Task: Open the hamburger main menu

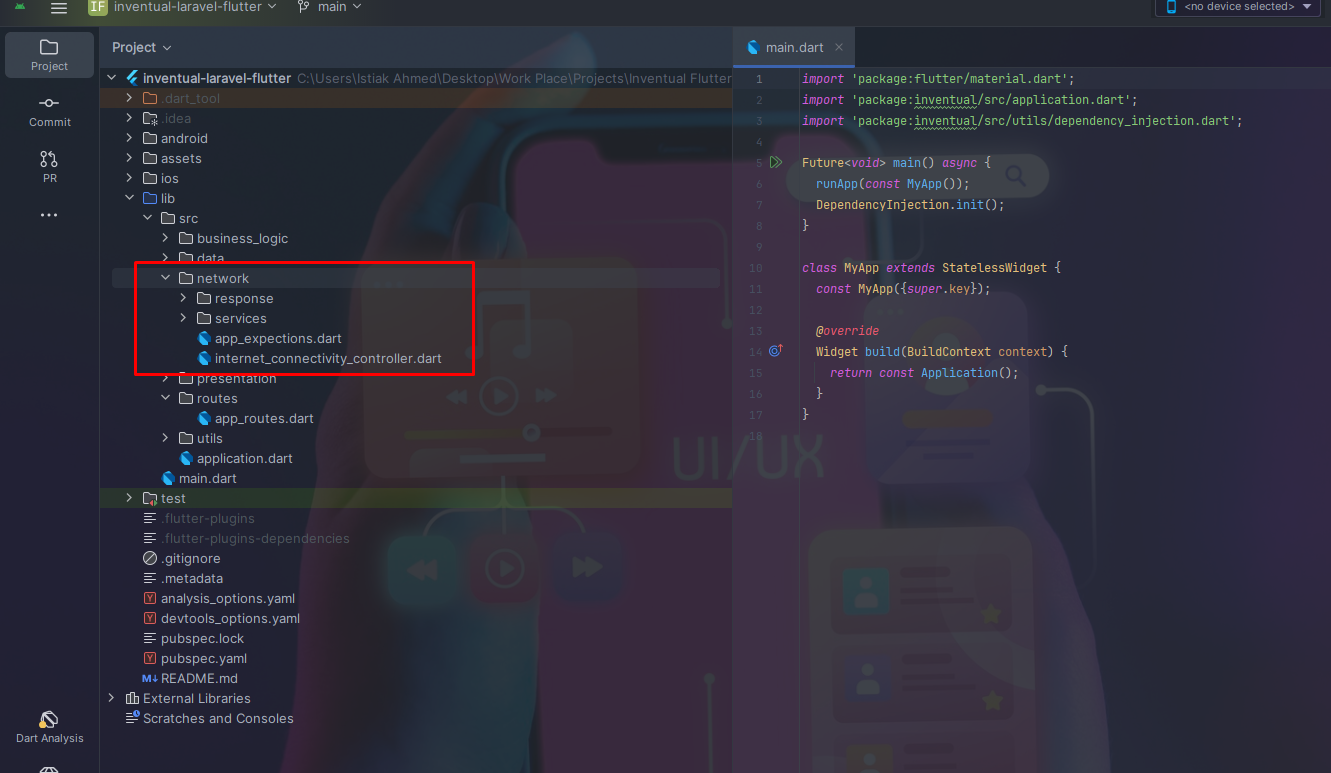Action: pyautogui.click(x=59, y=8)
